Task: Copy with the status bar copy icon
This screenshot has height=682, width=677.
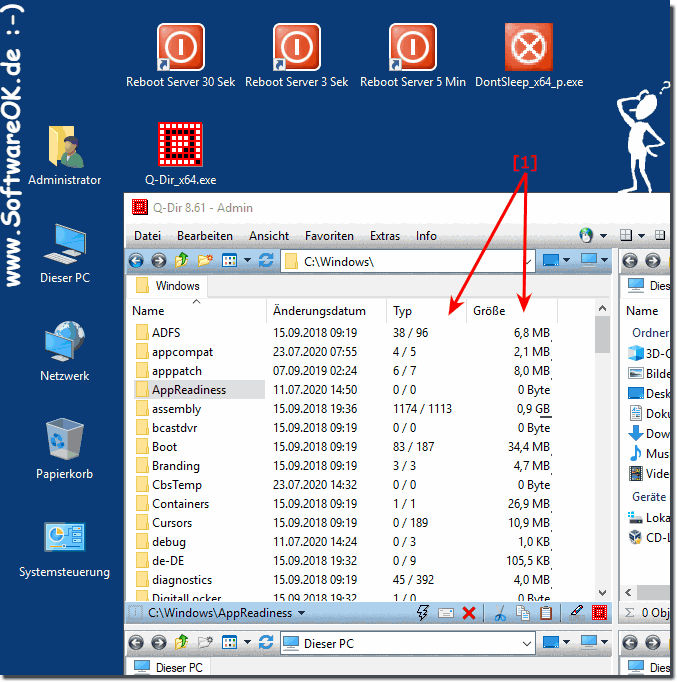Action: coord(523,613)
